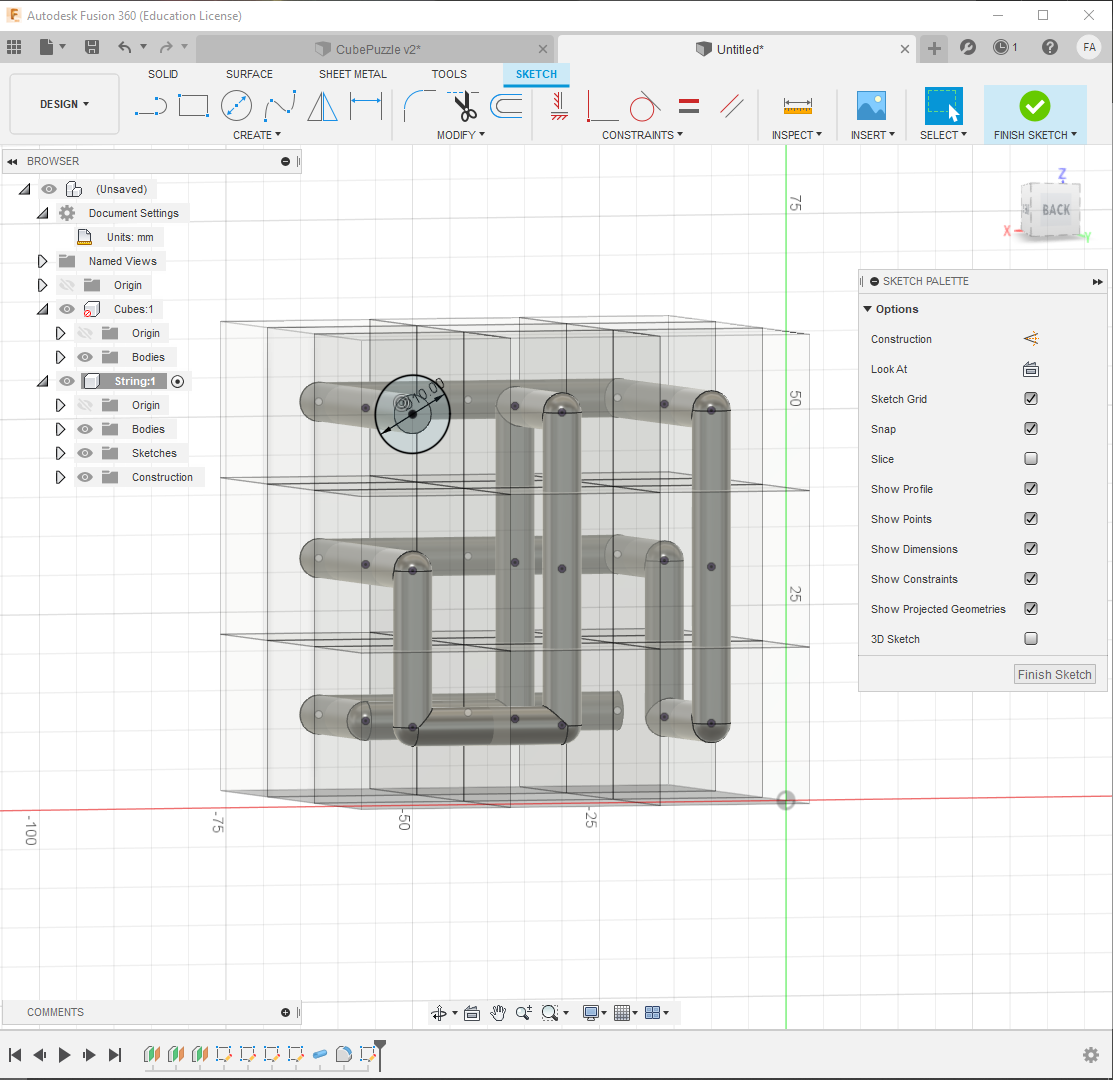Select the Trim tool in Modify
Image resolution: width=1113 pixels, height=1080 pixels.
tap(463, 106)
